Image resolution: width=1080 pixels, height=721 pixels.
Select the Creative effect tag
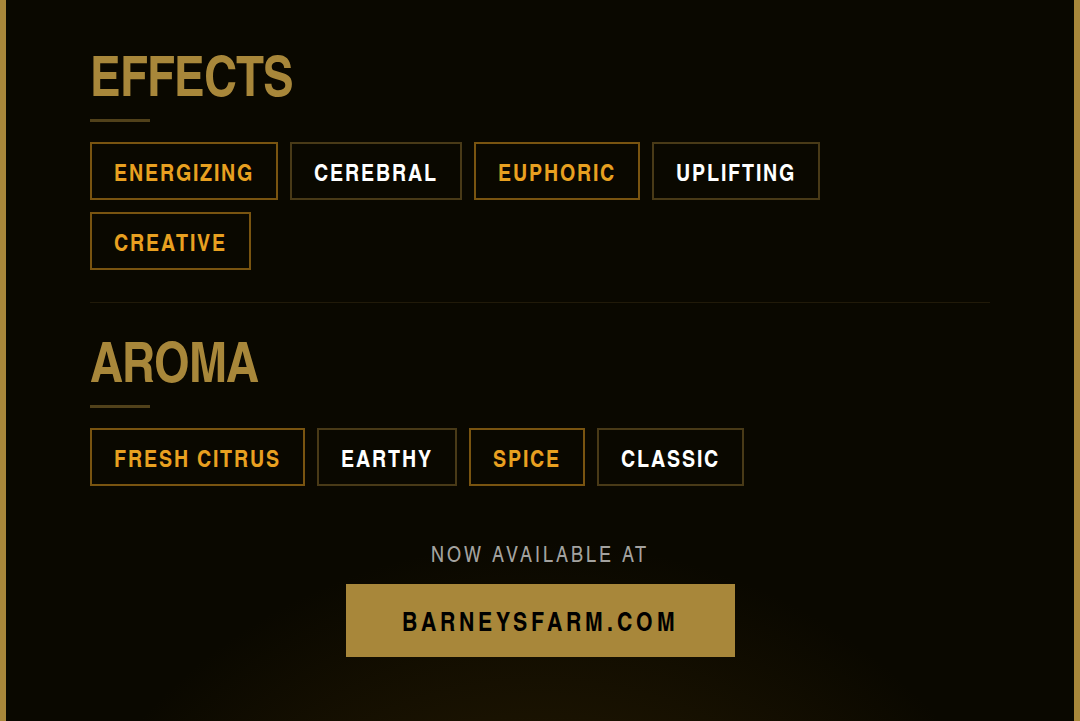(170, 242)
